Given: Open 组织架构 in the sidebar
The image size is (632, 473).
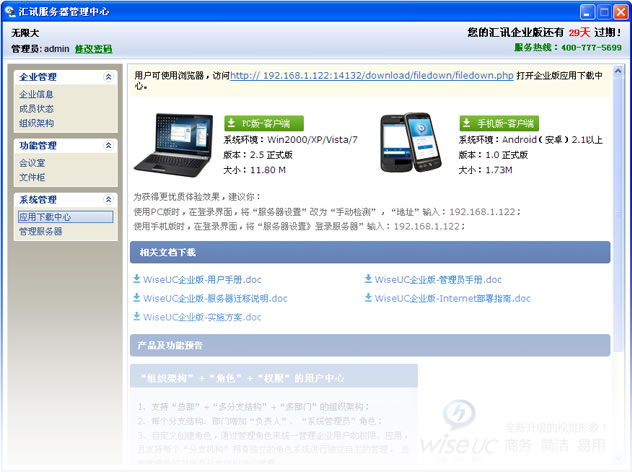Looking at the screenshot, I should tap(36, 123).
